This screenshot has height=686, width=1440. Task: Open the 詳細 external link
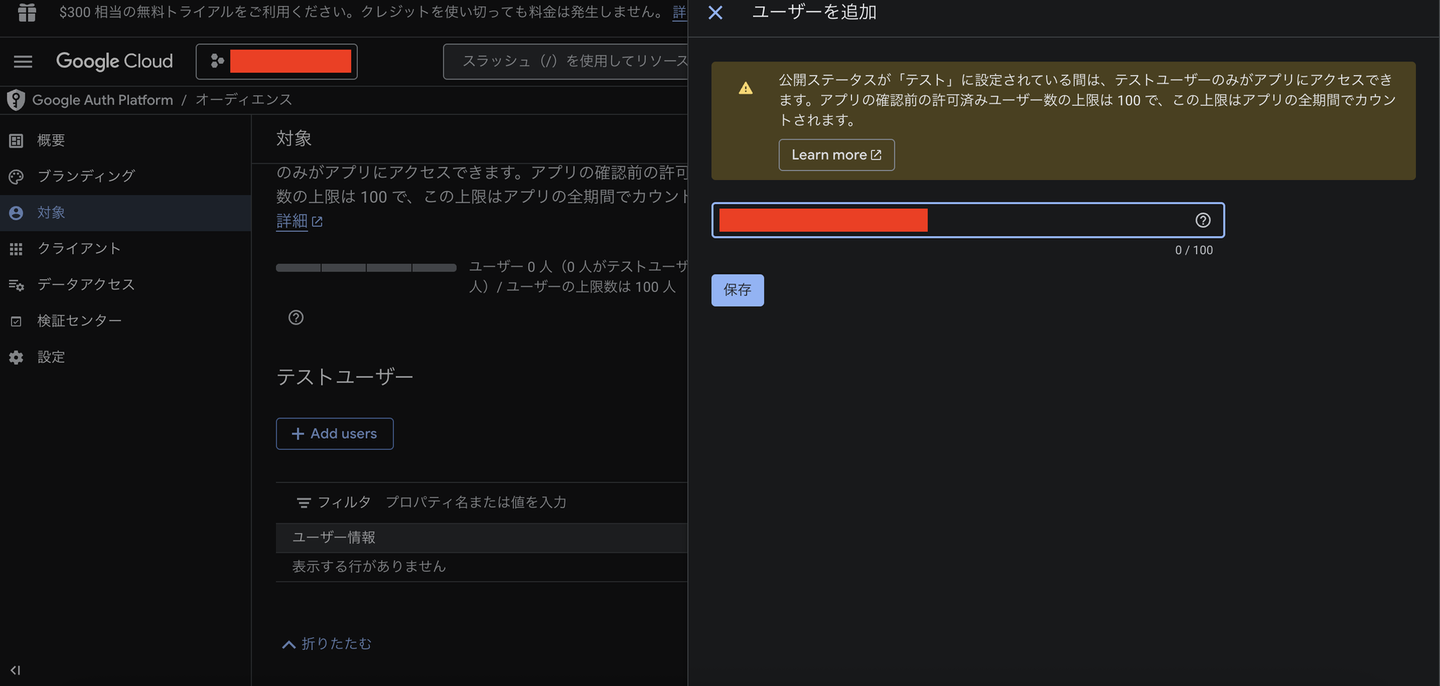[x=299, y=221]
